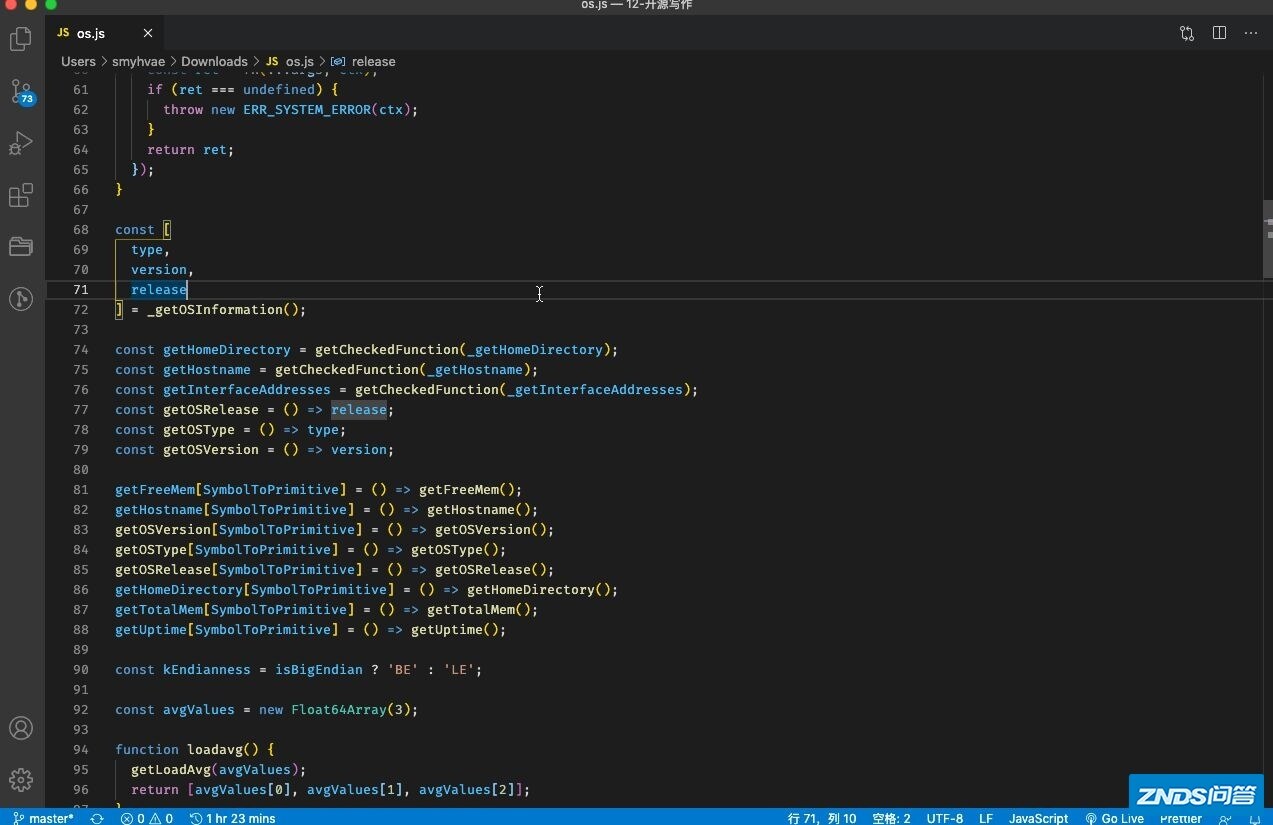Select the os.js tab

tap(105, 33)
